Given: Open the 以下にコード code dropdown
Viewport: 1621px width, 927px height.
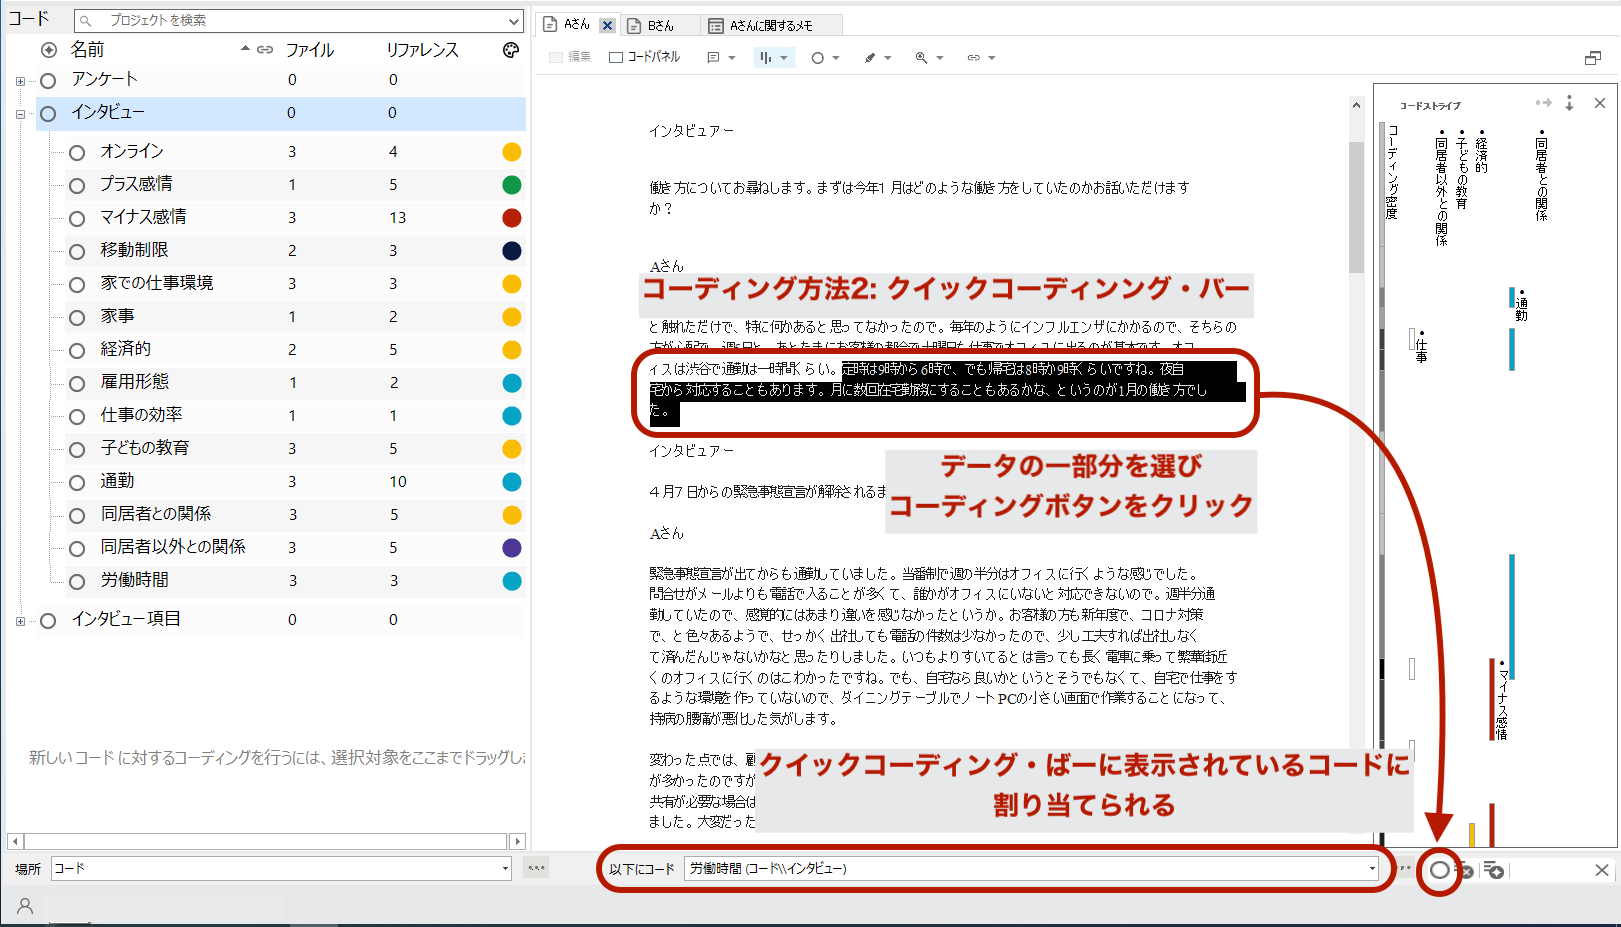Looking at the screenshot, I should [1372, 869].
